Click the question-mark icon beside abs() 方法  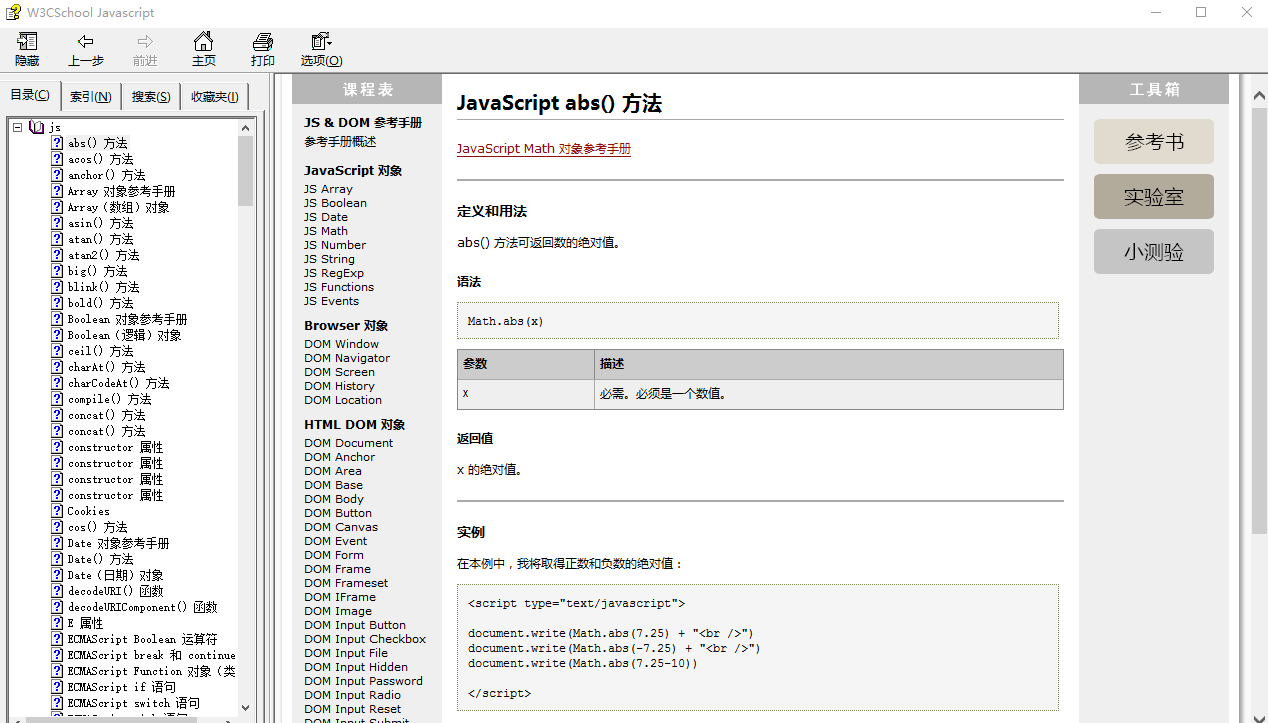(55, 142)
